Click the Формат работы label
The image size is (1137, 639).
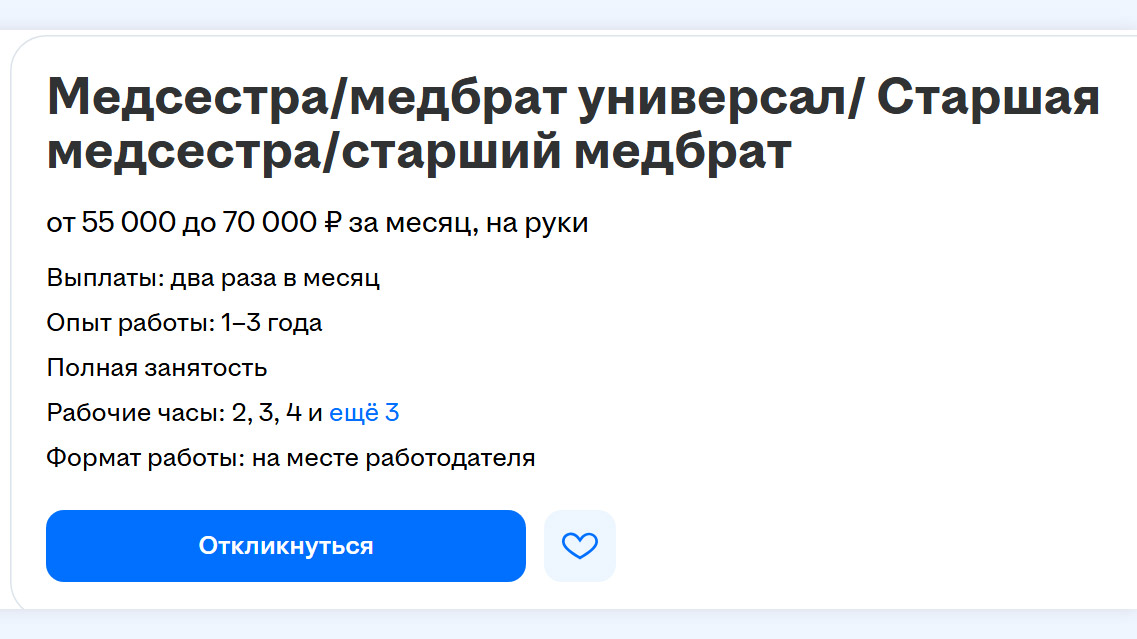click(146, 458)
